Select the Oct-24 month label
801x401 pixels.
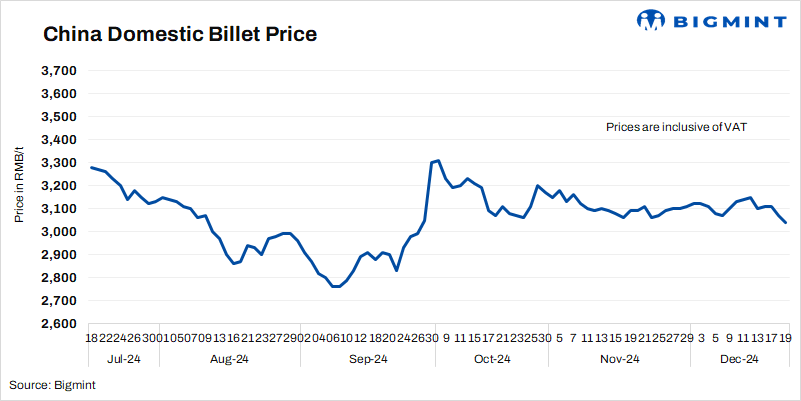coord(492,359)
